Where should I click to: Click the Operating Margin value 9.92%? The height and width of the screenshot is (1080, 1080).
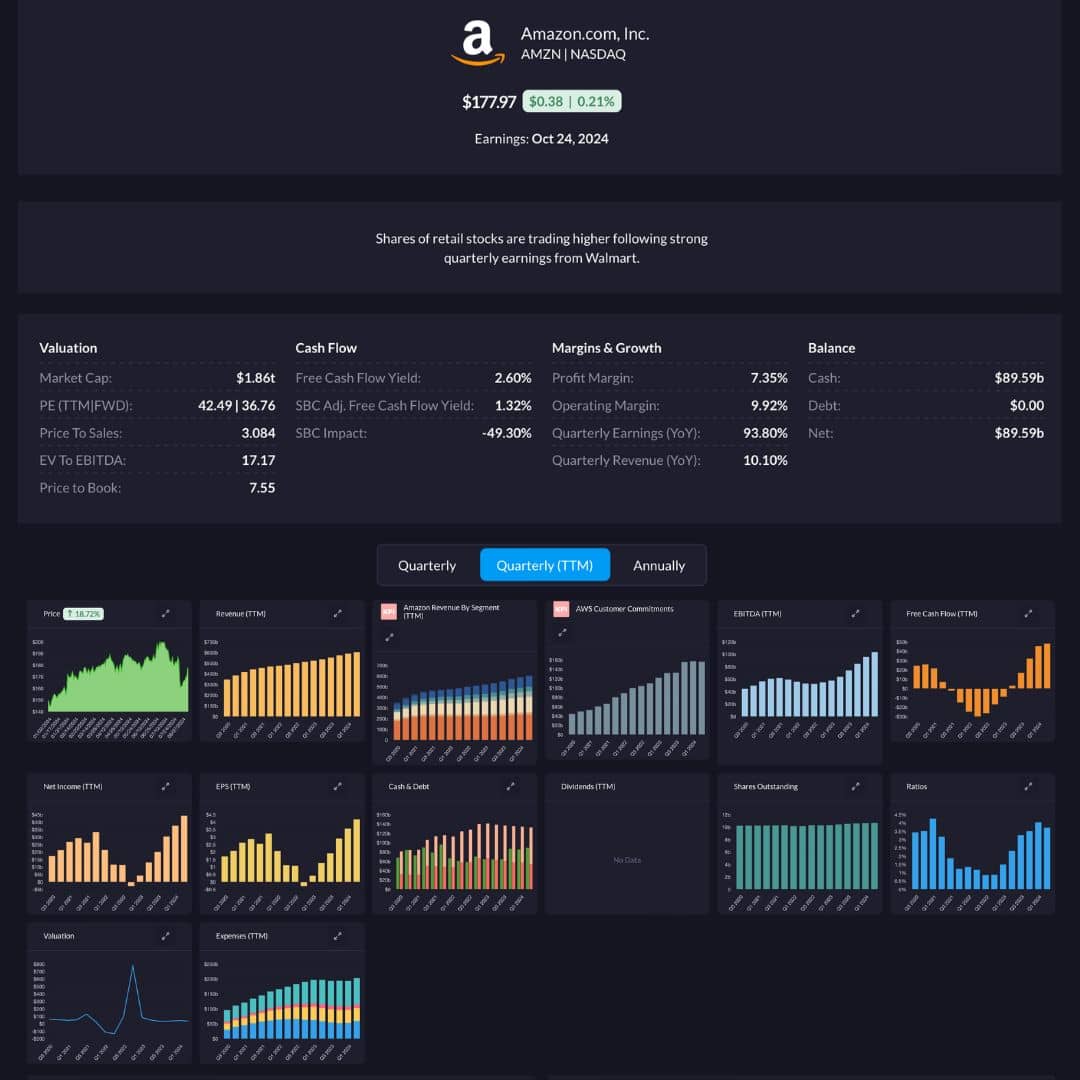769,405
